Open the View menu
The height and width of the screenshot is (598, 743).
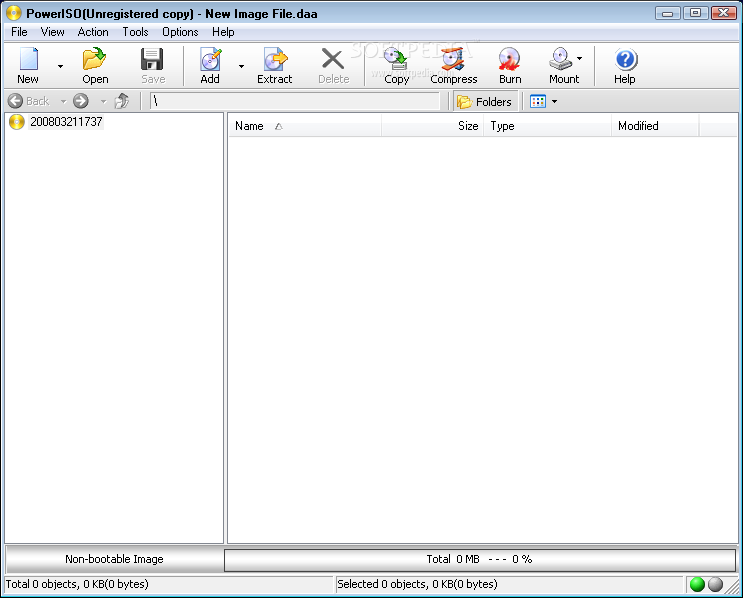click(52, 32)
